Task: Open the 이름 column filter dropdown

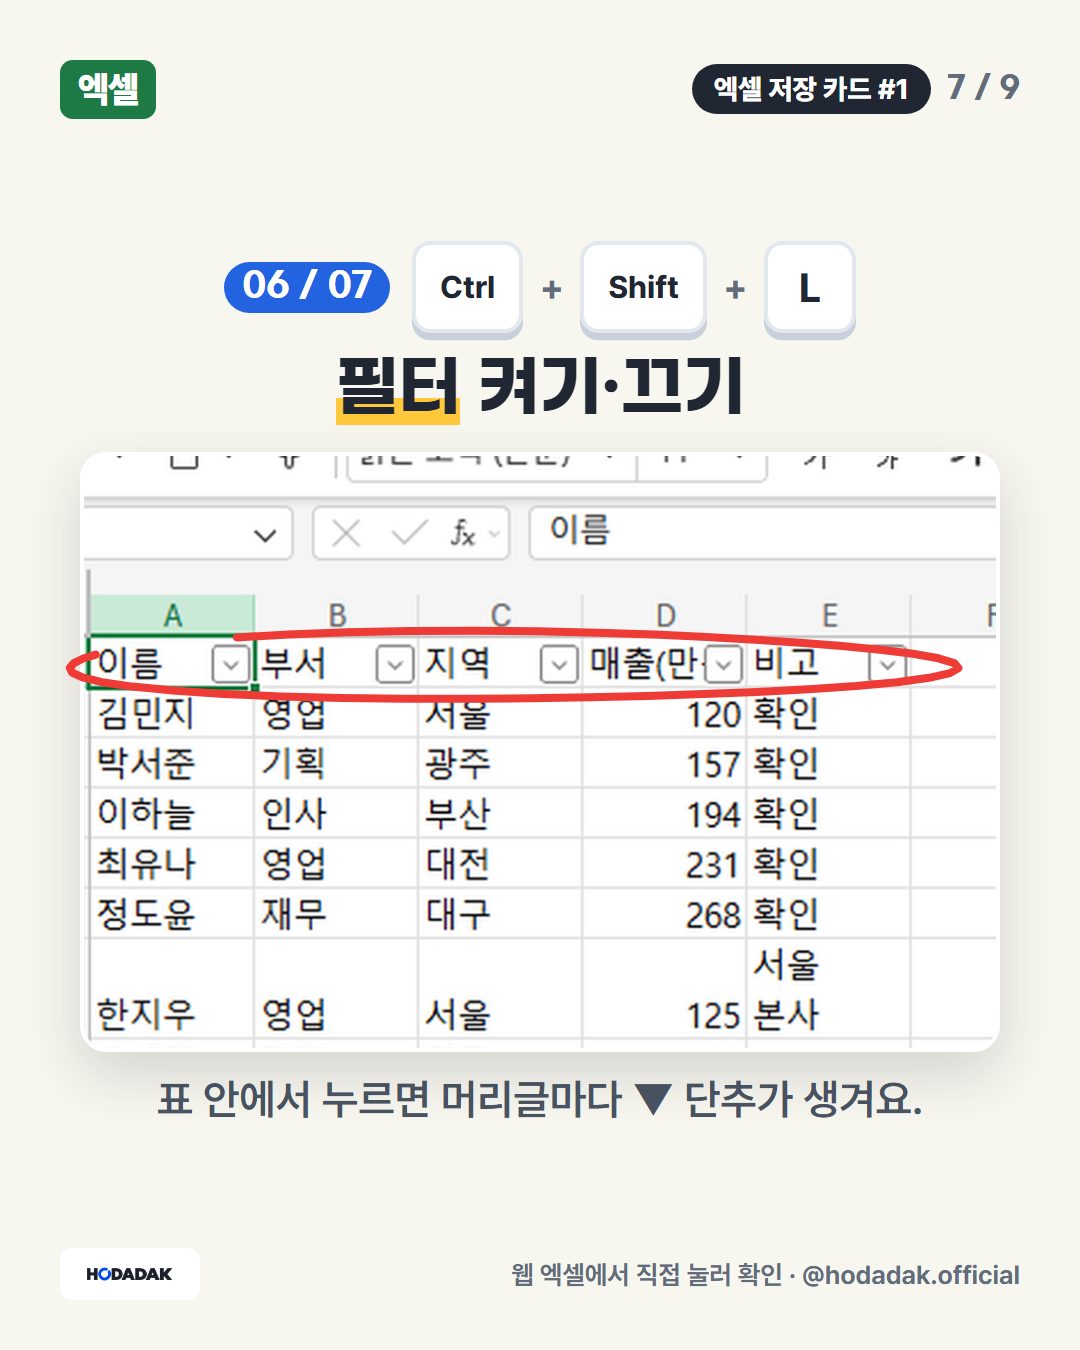Action: click(231, 664)
